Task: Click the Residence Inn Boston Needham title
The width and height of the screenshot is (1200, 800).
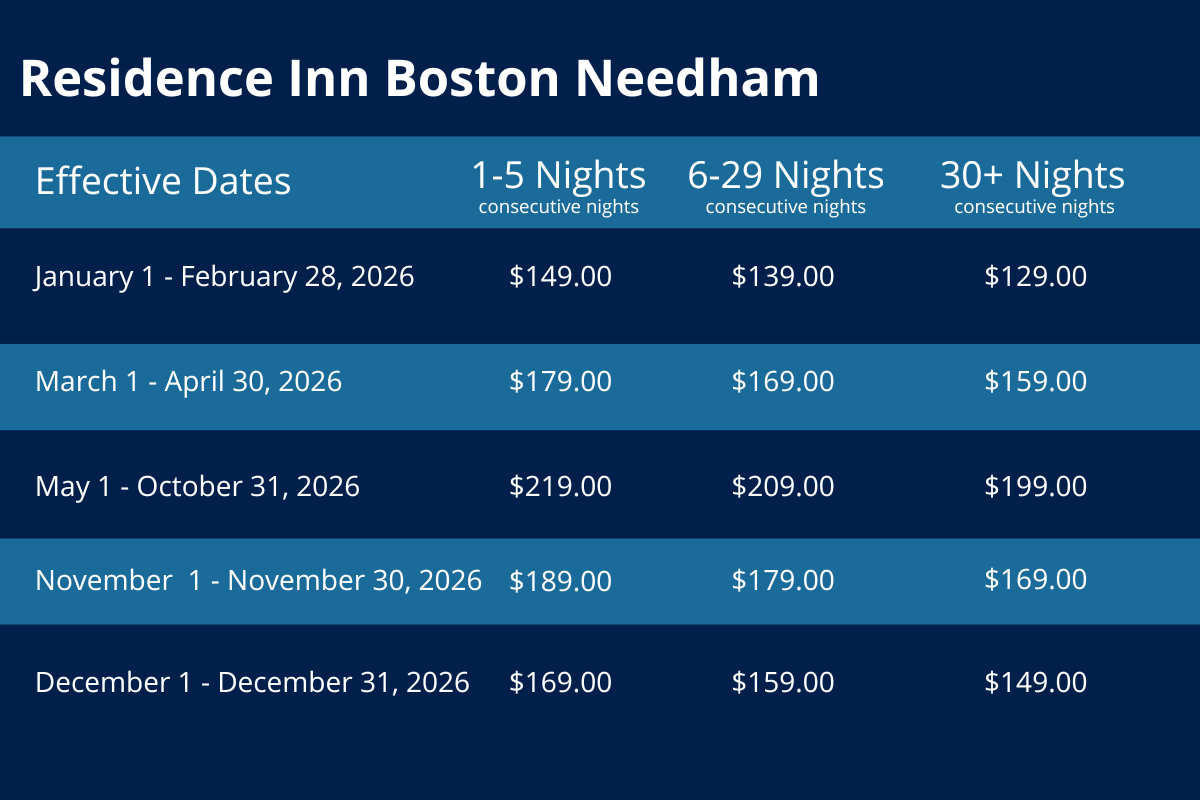Action: click(419, 78)
